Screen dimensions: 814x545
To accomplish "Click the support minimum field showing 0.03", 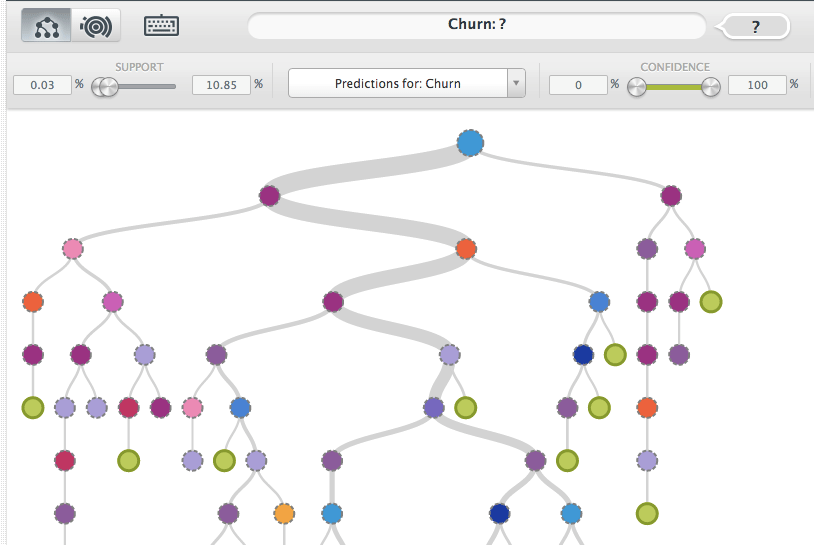I will pyautogui.click(x=42, y=85).
